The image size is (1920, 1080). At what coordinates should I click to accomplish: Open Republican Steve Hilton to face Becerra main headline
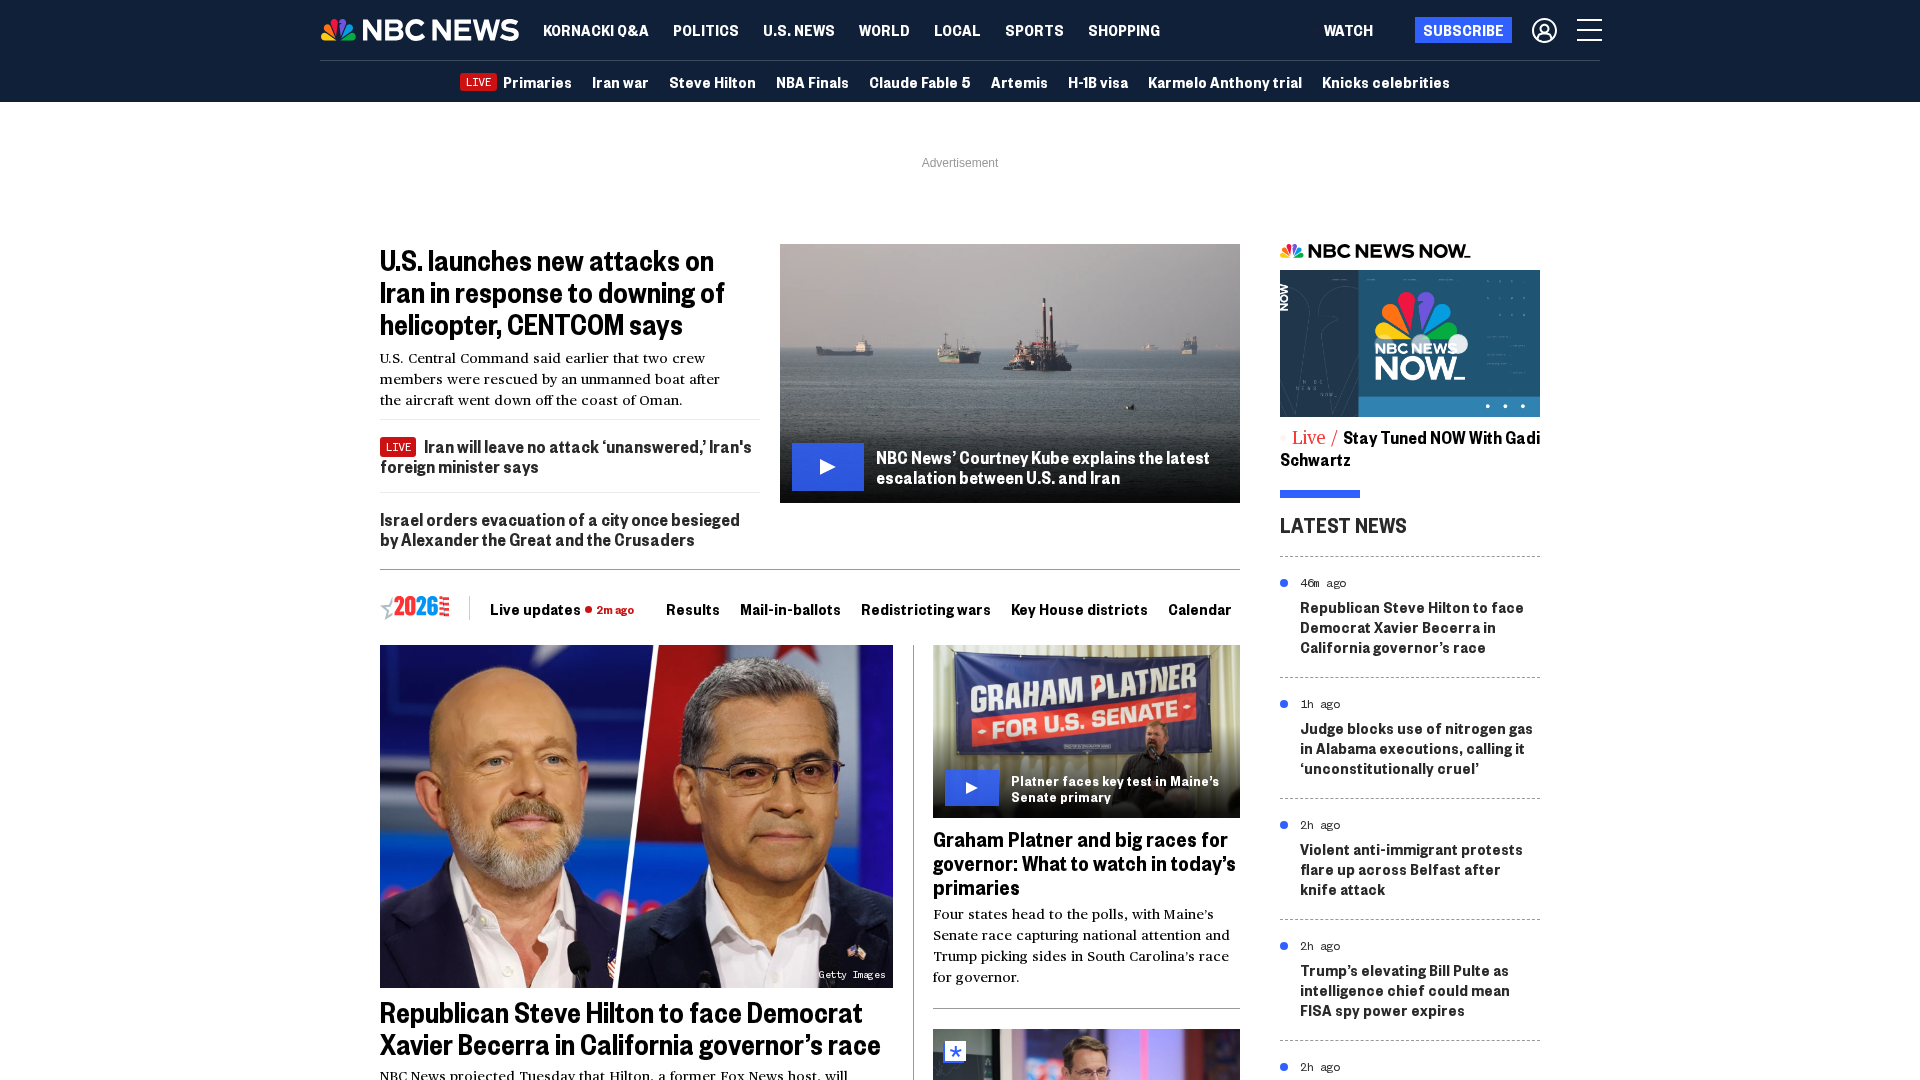(x=630, y=1029)
